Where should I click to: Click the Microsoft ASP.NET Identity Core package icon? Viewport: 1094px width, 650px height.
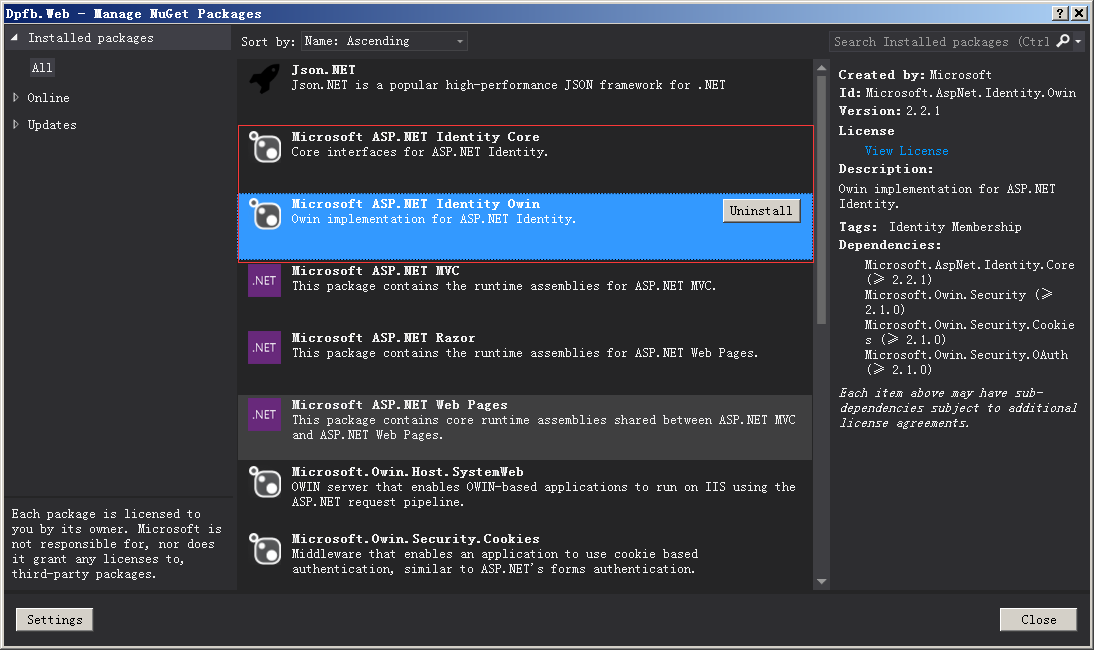point(264,146)
